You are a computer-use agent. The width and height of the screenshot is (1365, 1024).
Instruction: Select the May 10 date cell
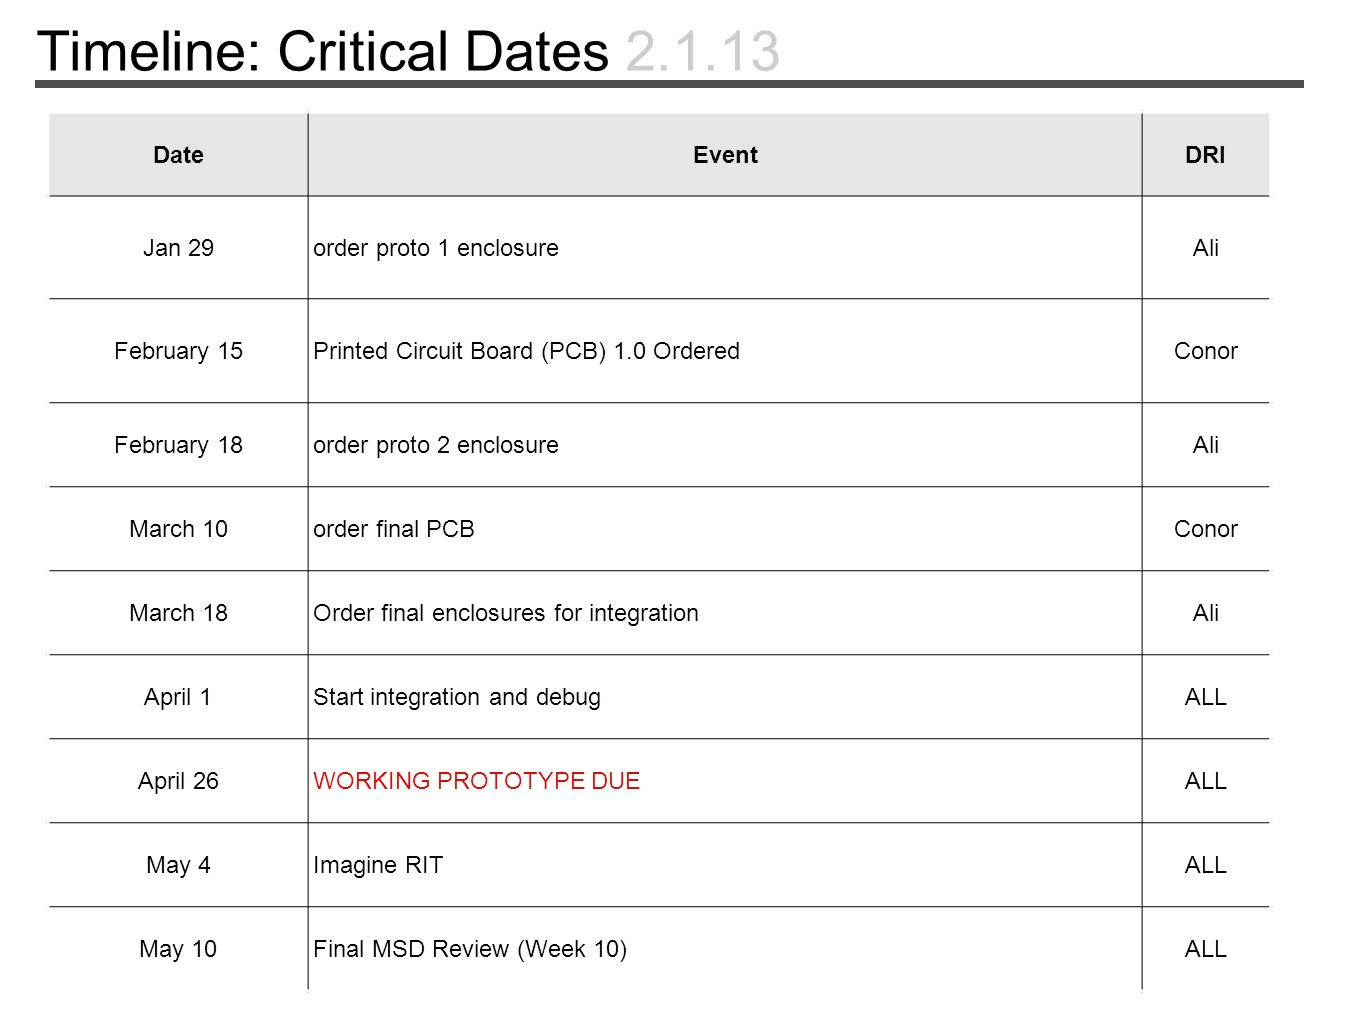click(x=178, y=949)
